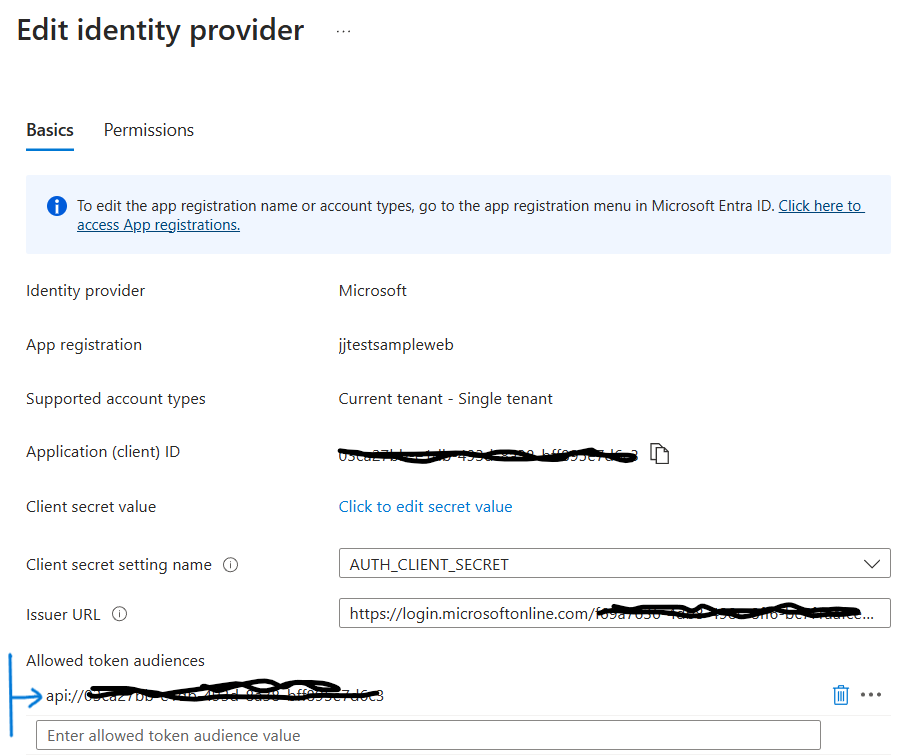Screen dimensions: 897x755
Task: Click the App registration label
Action: coord(84,345)
